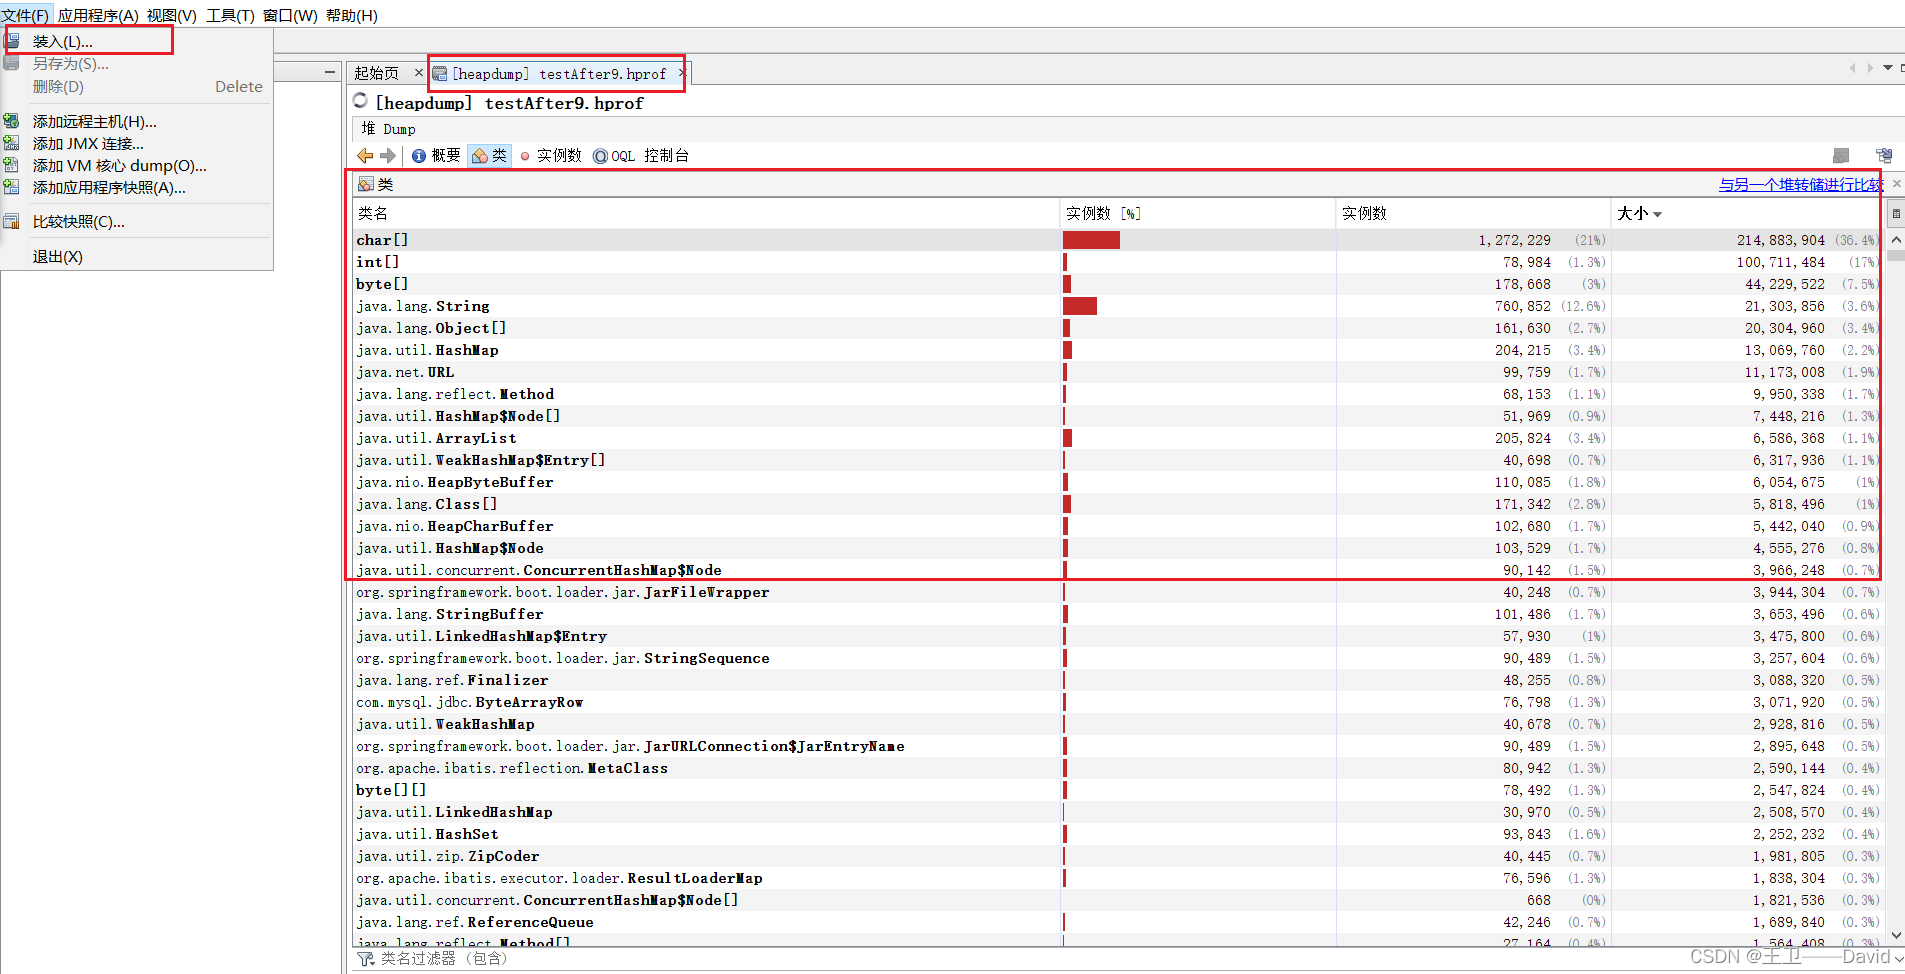The width and height of the screenshot is (1905, 974).
Task: Choose 添加 VM 核心 dump(O)... entry
Action: (136, 166)
